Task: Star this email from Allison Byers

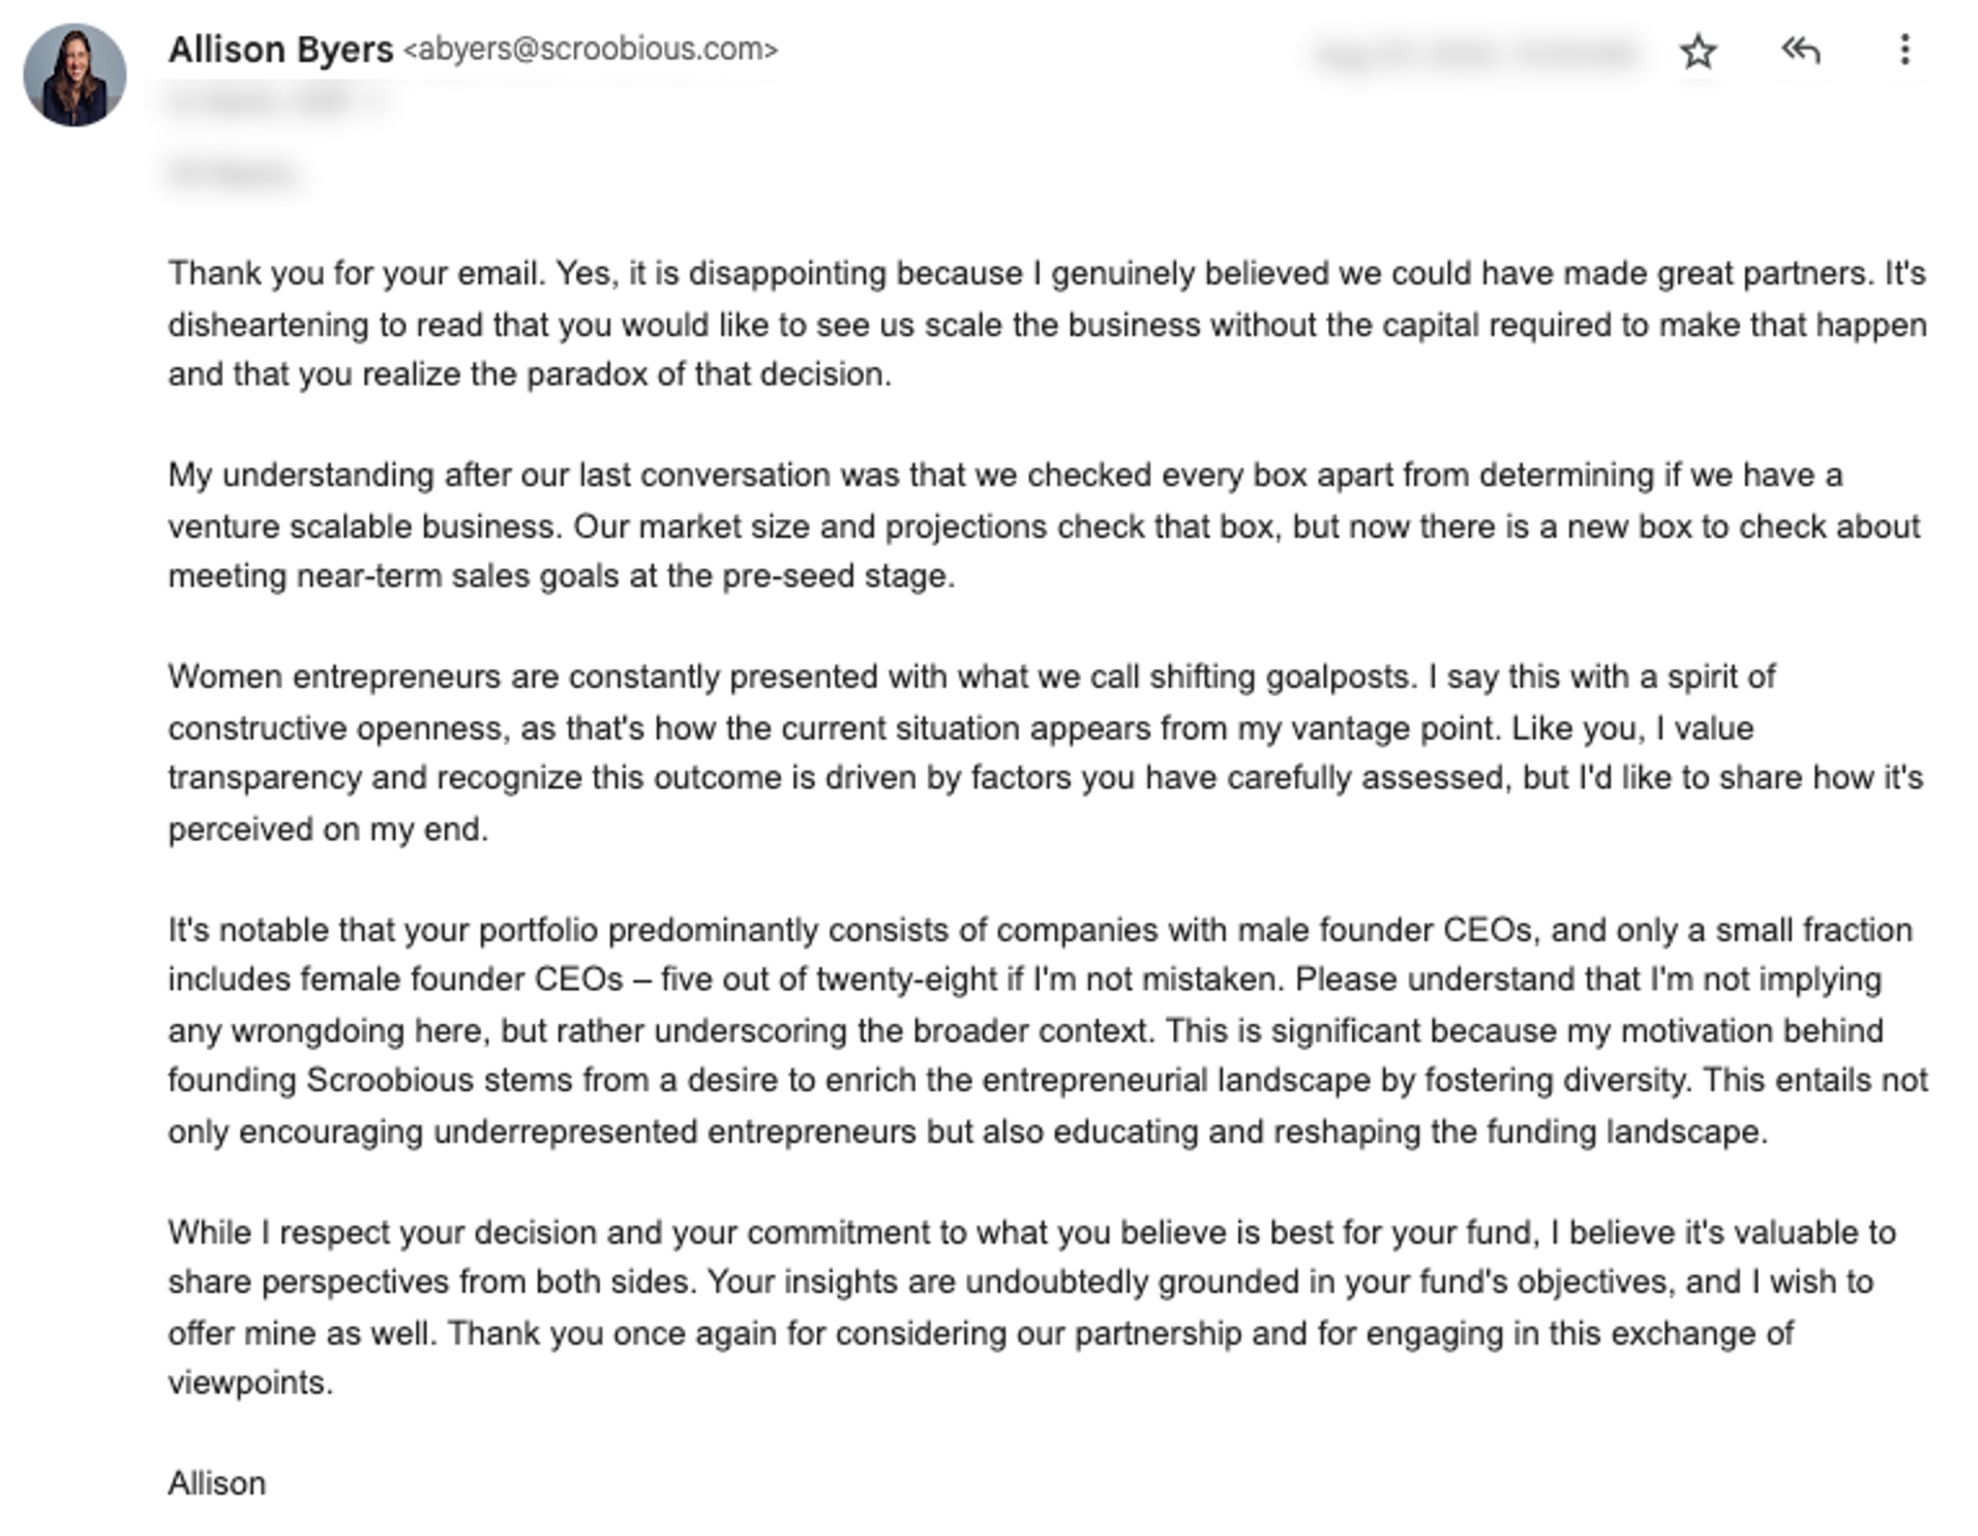Action: point(1698,51)
